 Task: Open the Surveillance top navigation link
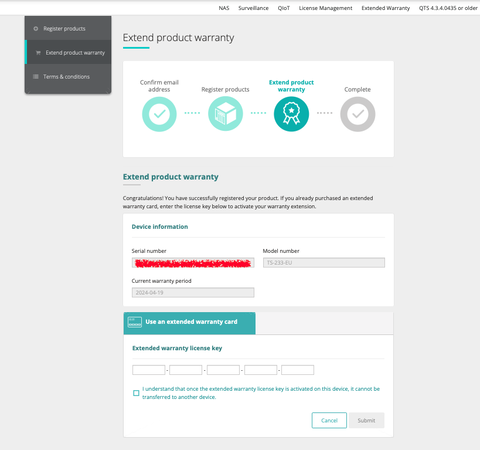tap(253, 8)
